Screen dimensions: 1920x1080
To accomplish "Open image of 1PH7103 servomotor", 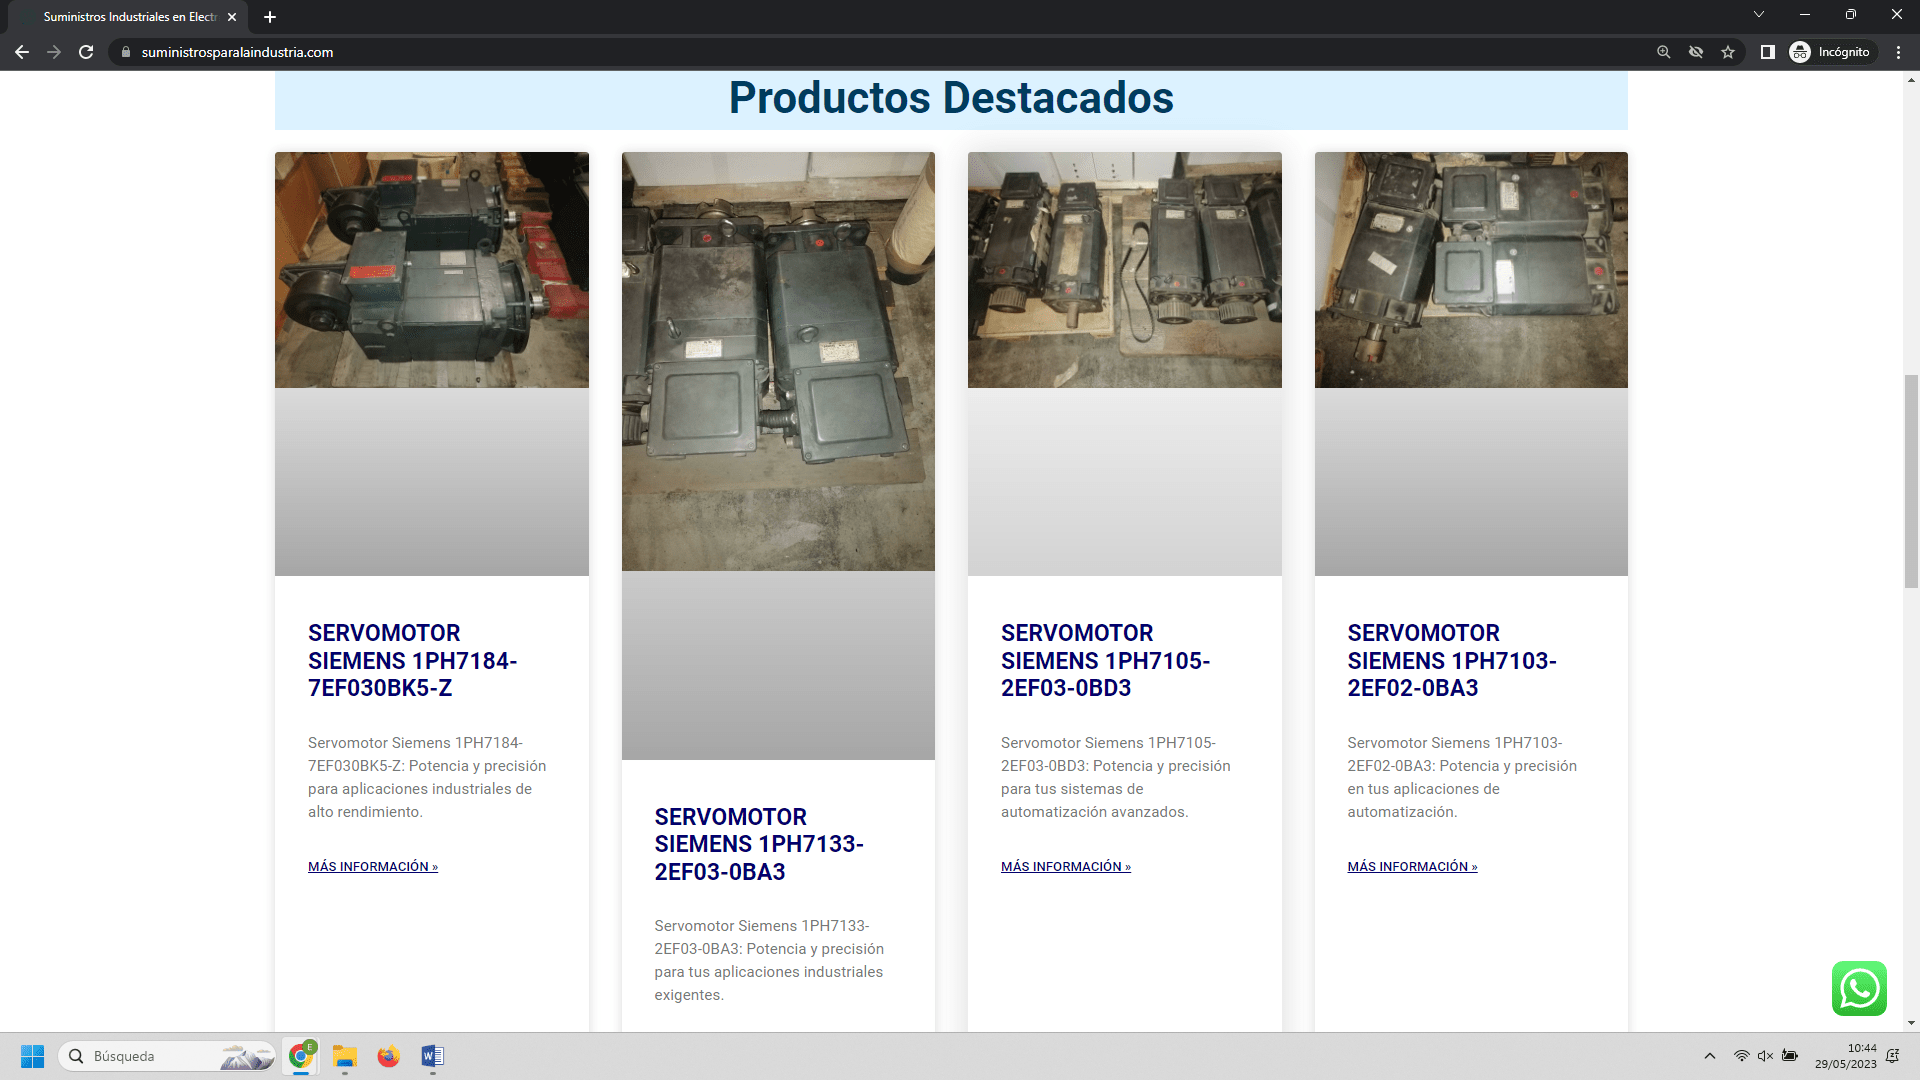I will tap(1471, 270).
